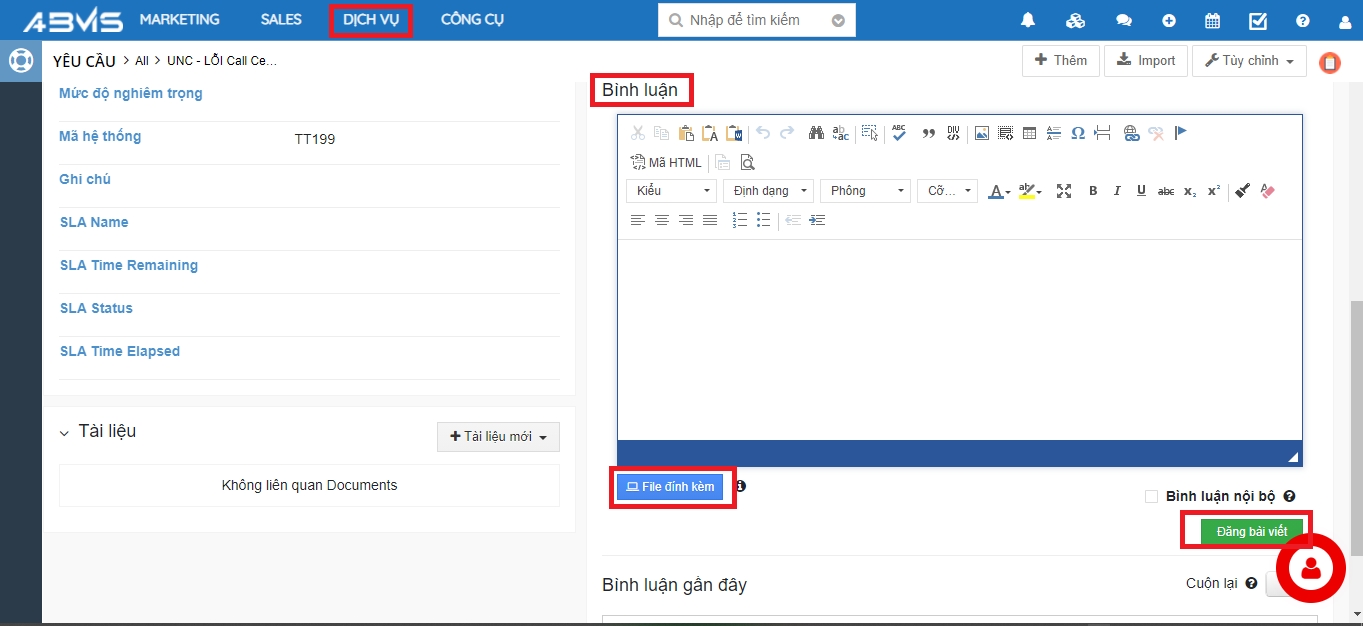Toggle underline formatting in editor
This screenshot has width=1363, height=626.
pyautogui.click(x=1141, y=191)
